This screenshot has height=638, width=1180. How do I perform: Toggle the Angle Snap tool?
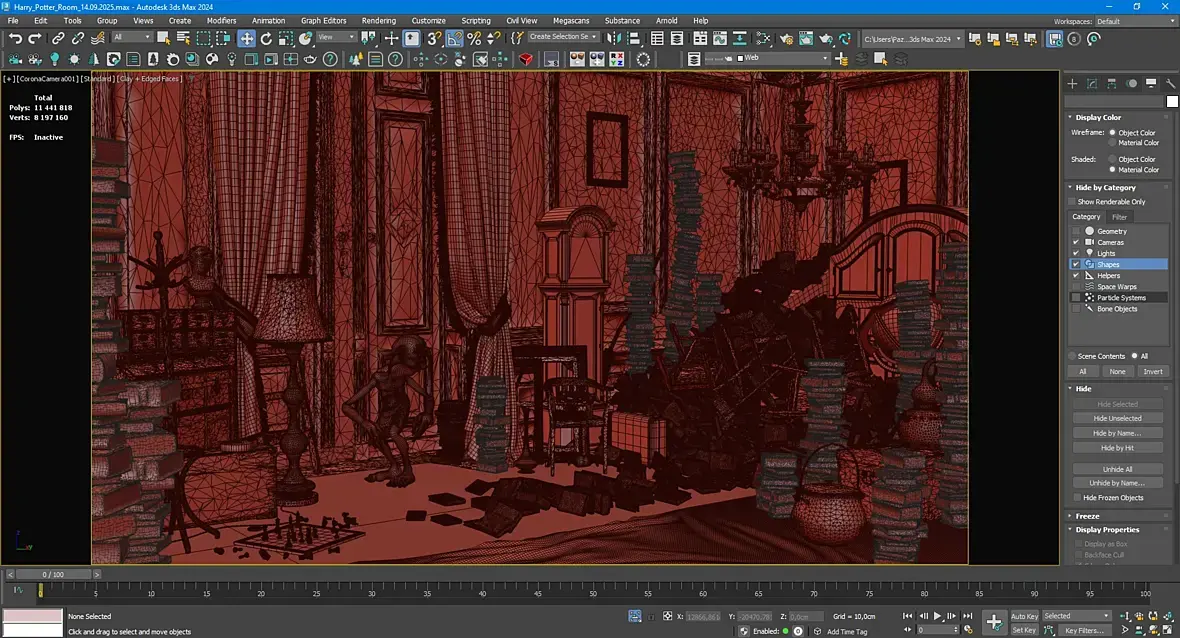tap(454, 38)
